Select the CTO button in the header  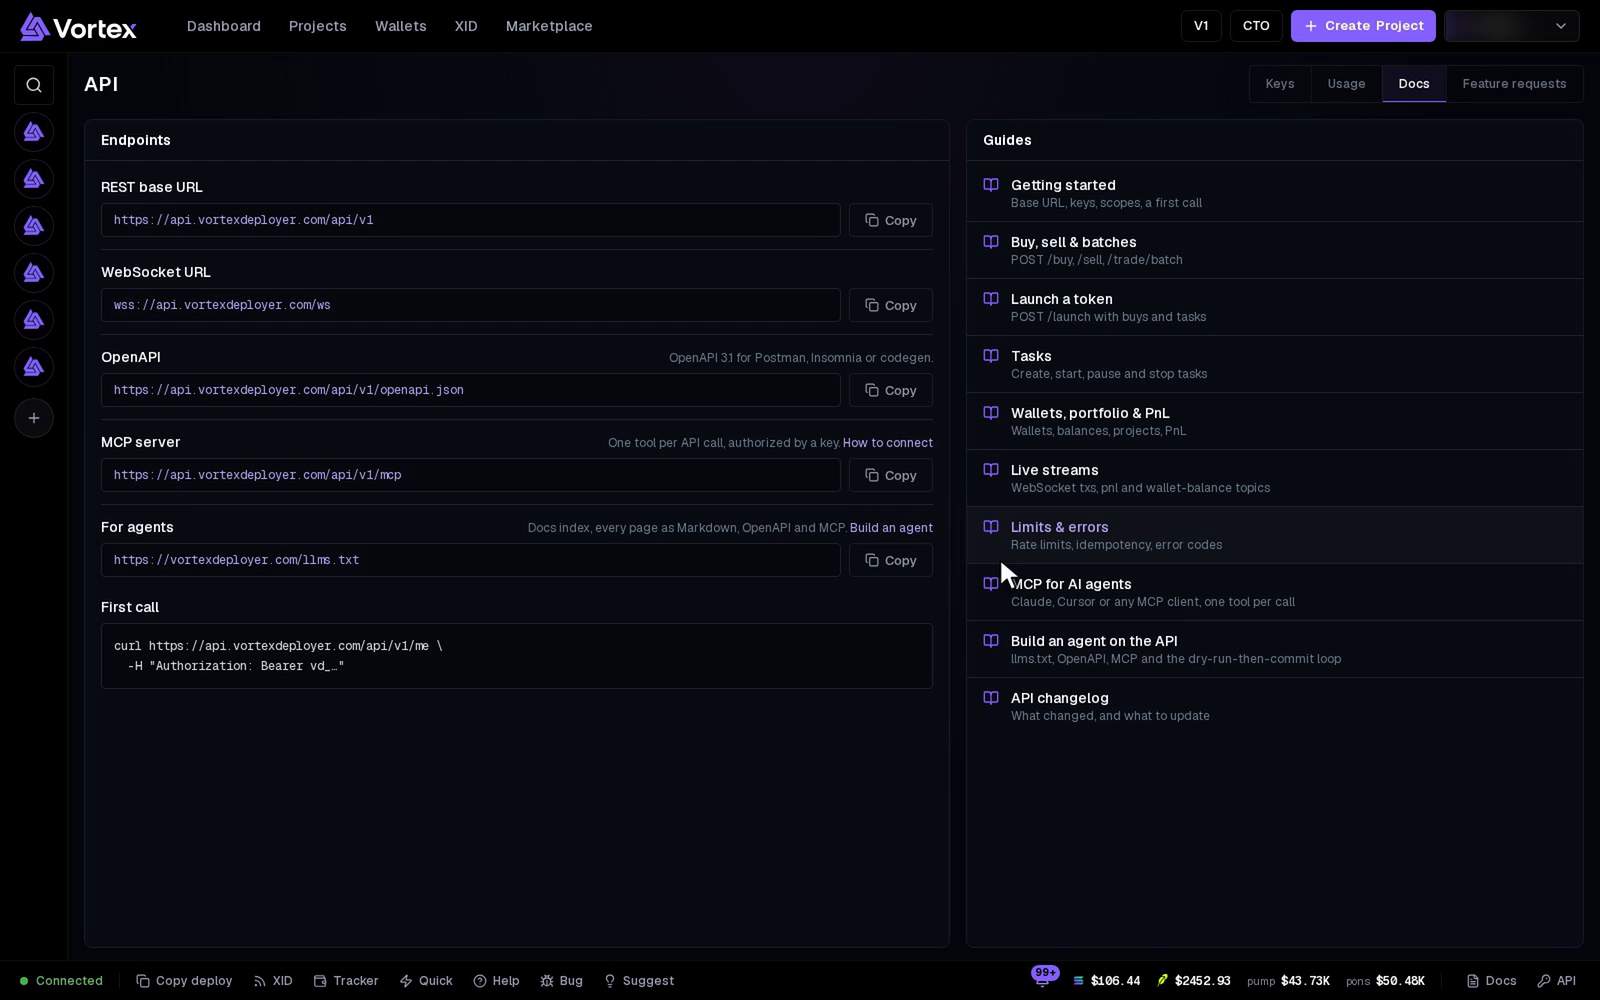[x=1256, y=26]
